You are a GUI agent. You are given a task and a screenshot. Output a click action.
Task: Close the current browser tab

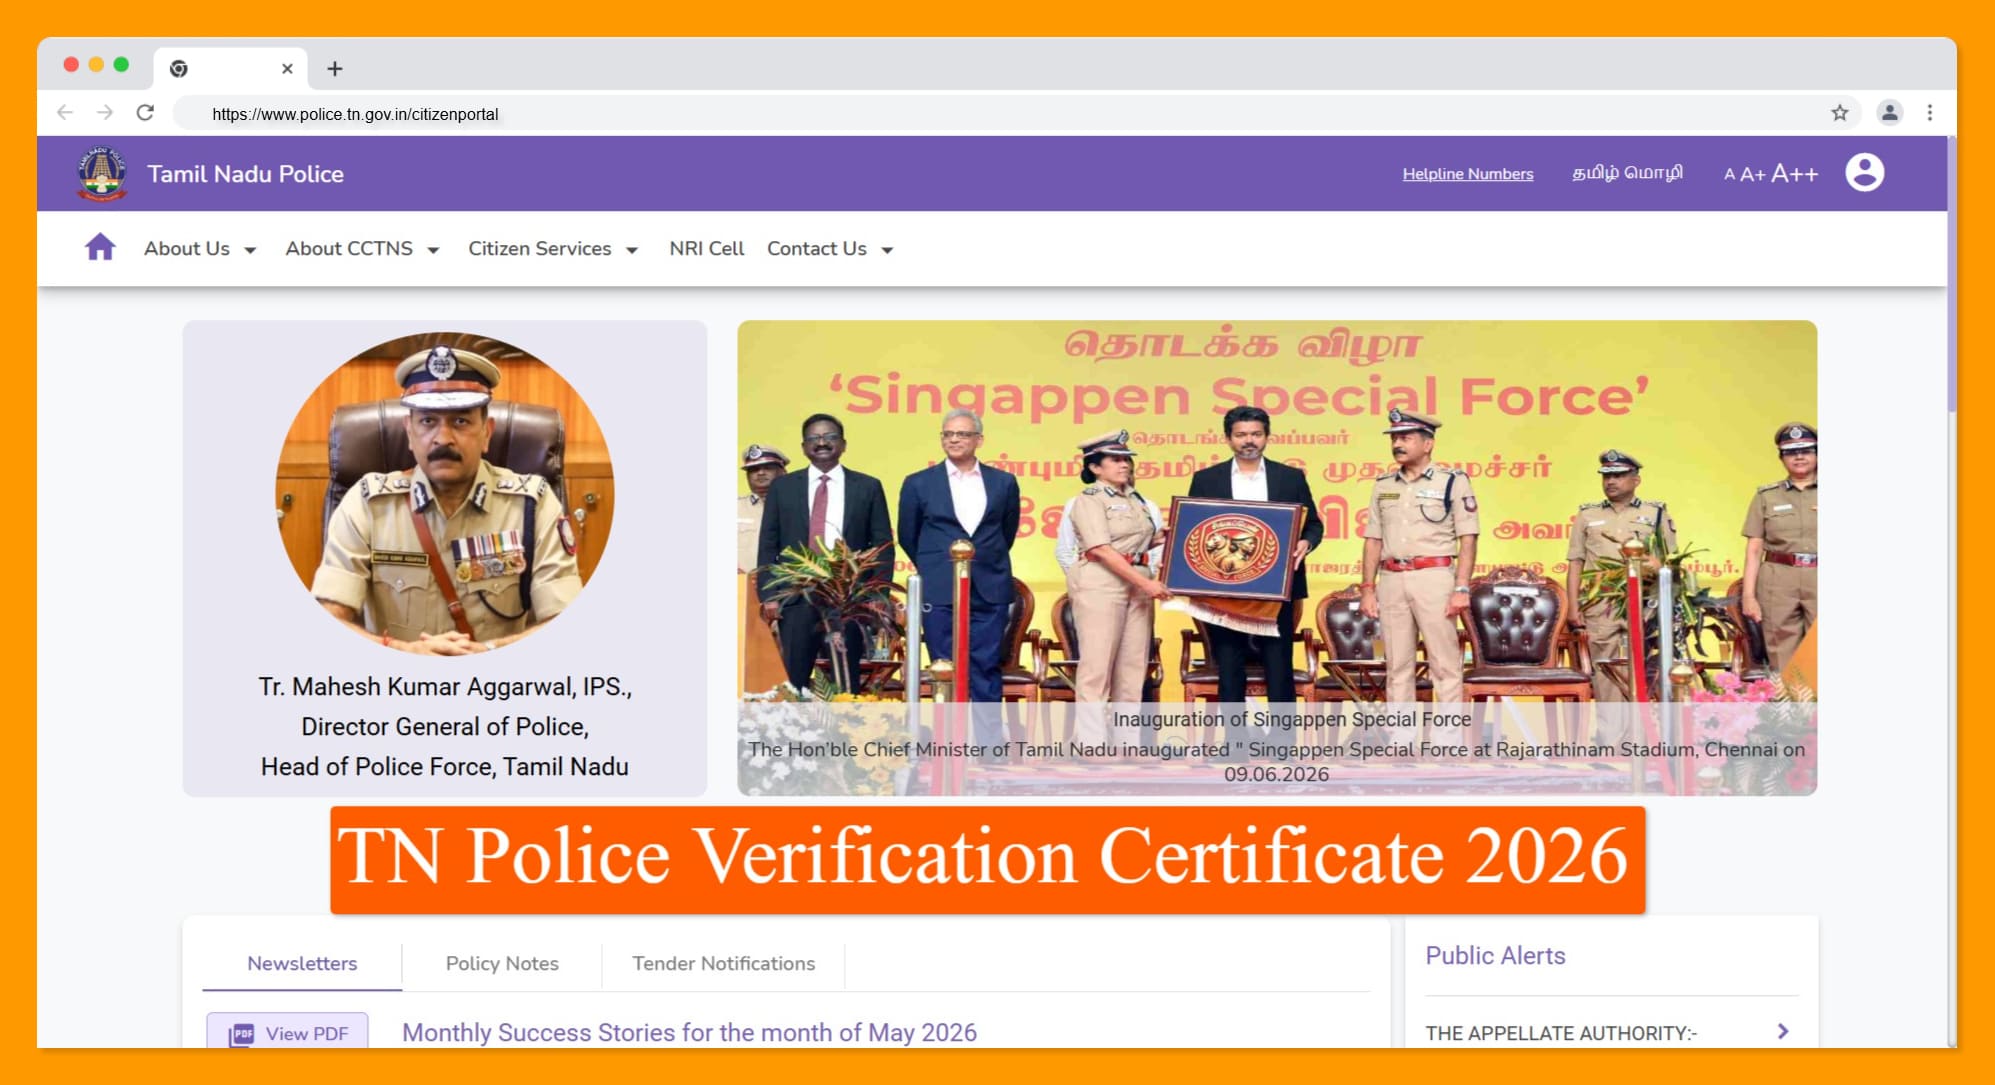tap(287, 68)
